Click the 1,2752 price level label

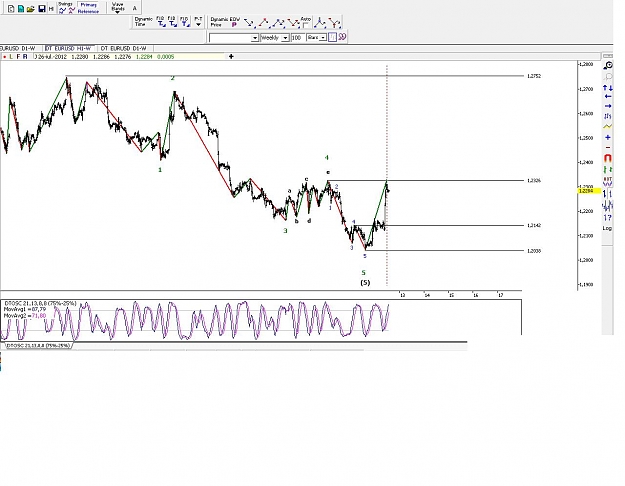coord(534,76)
